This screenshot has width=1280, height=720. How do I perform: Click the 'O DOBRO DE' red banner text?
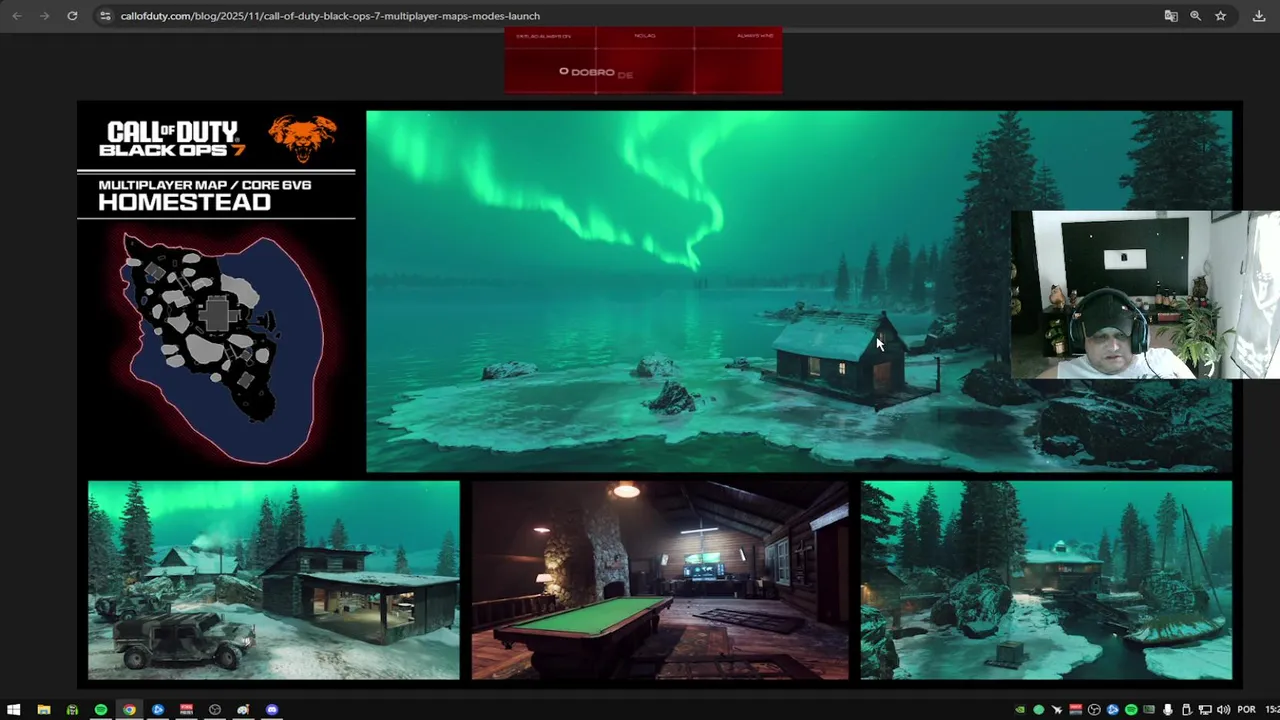tap(596, 73)
